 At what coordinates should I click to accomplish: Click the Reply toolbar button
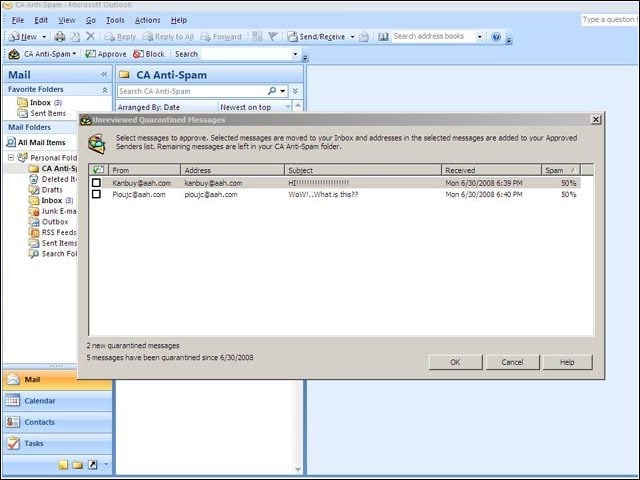[x=120, y=37]
